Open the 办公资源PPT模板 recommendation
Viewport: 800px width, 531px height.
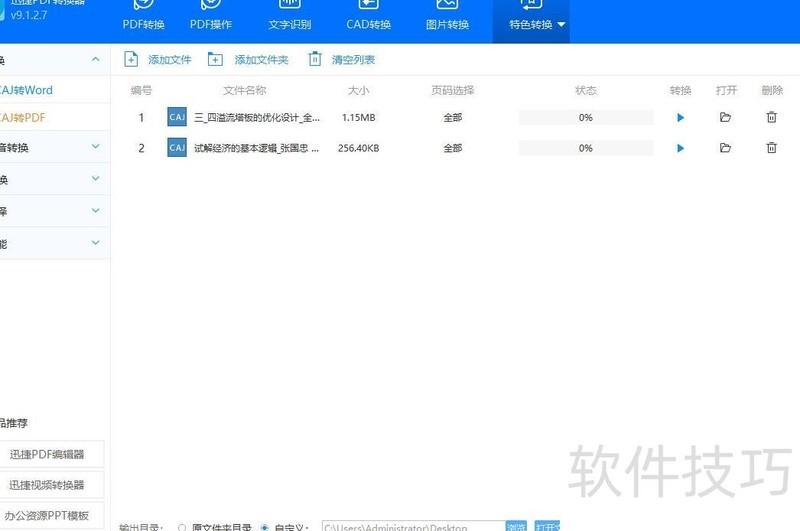(47, 516)
